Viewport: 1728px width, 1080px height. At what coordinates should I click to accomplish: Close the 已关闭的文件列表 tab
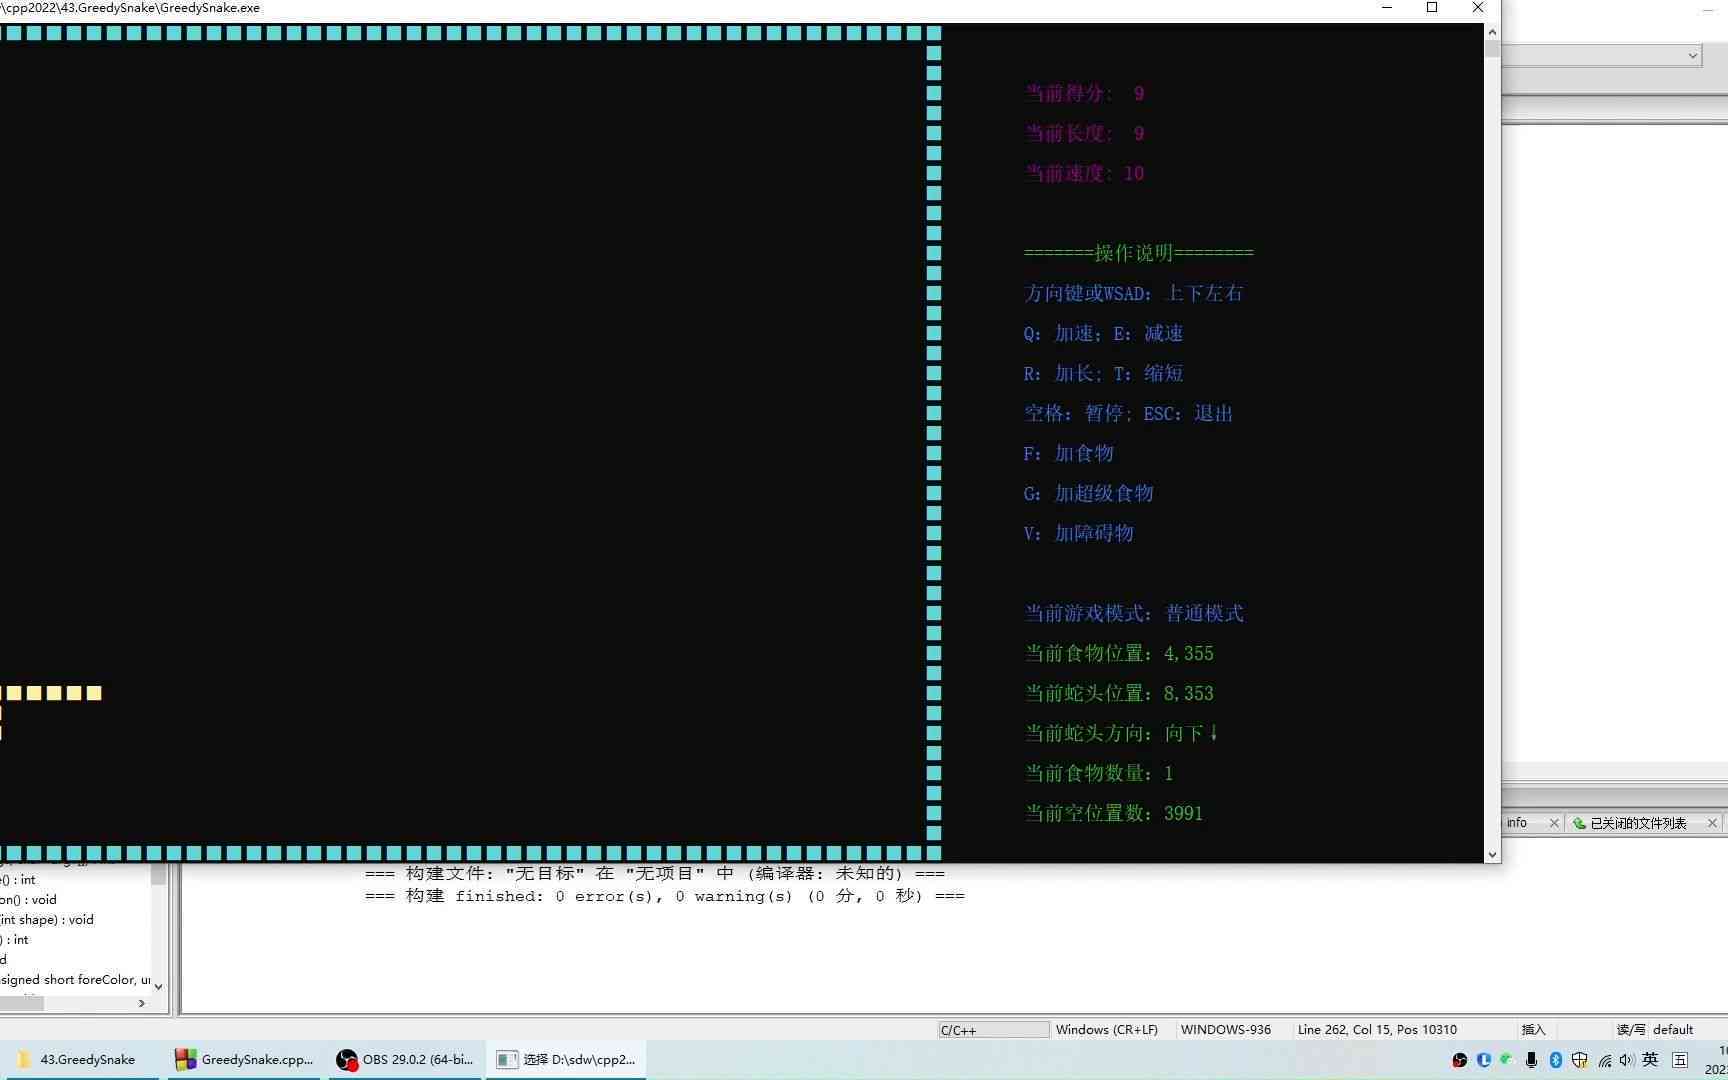[x=1712, y=823]
